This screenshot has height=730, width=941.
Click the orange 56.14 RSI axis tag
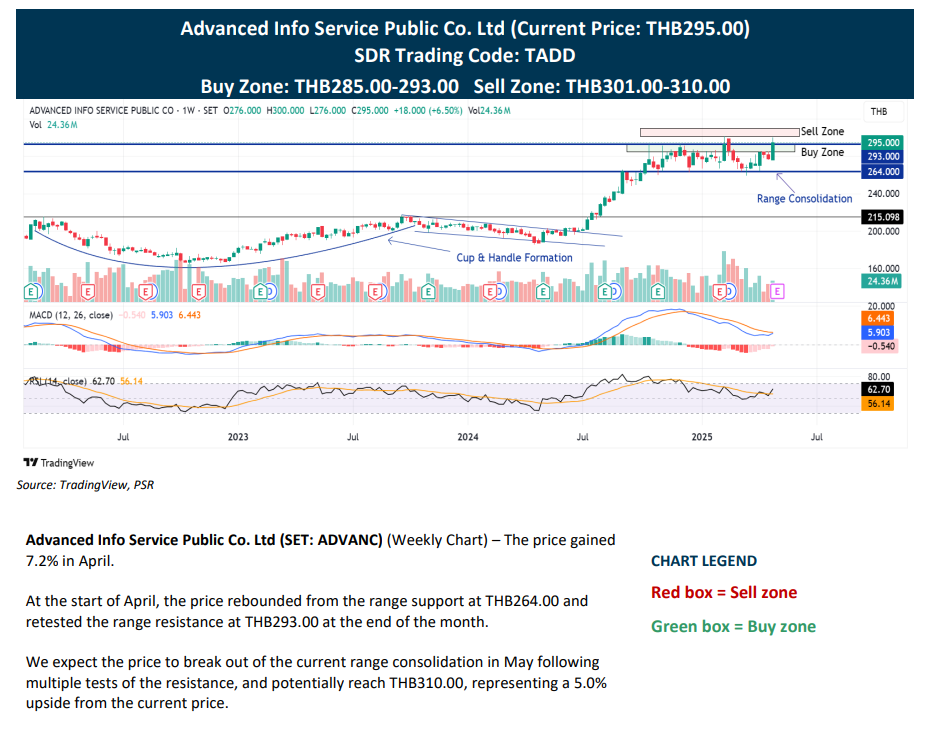point(879,403)
